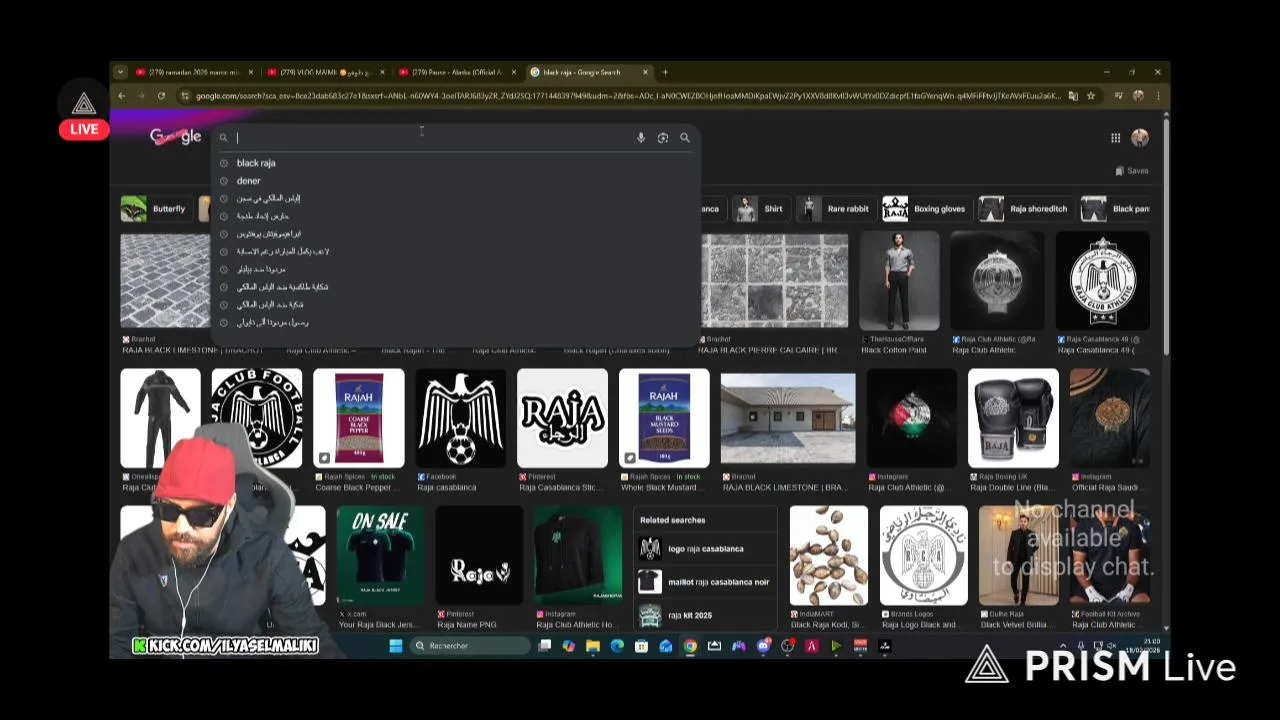Choose the 'black raja' search suggestion
Screen dimensions: 1280x720
(x=256, y=163)
